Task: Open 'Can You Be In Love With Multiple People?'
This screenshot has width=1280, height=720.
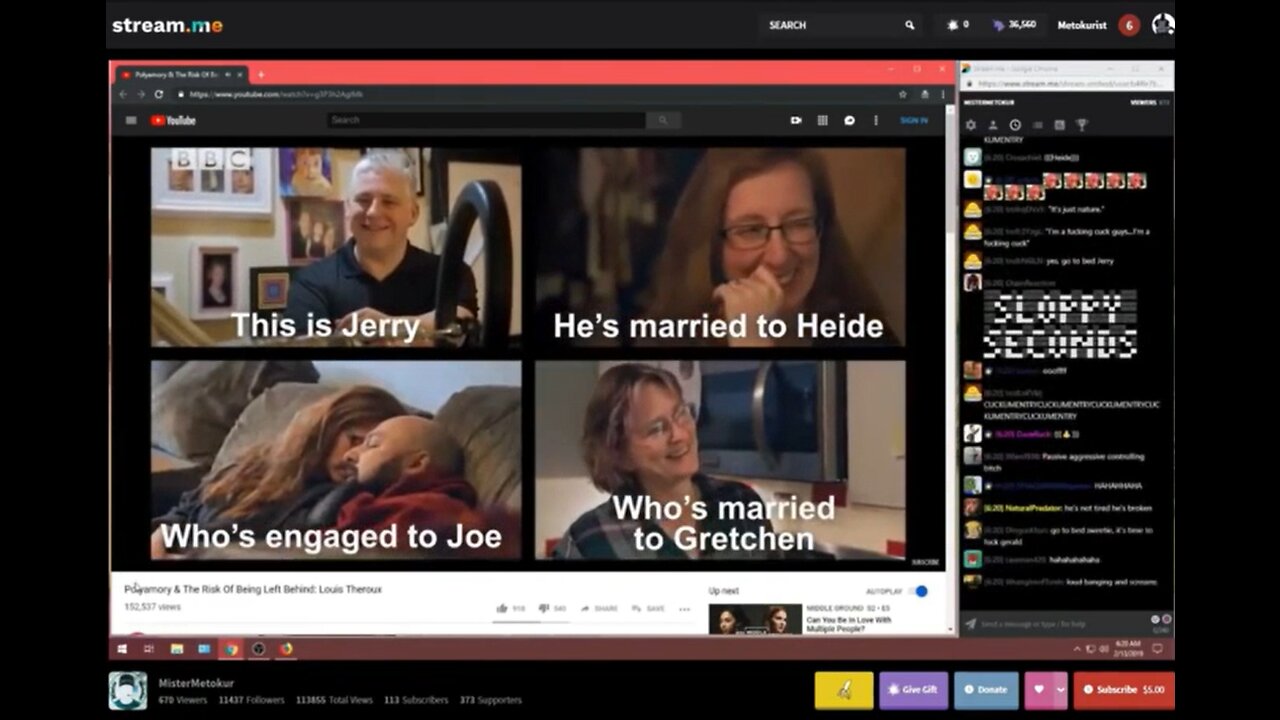Action: click(x=848, y=624)
